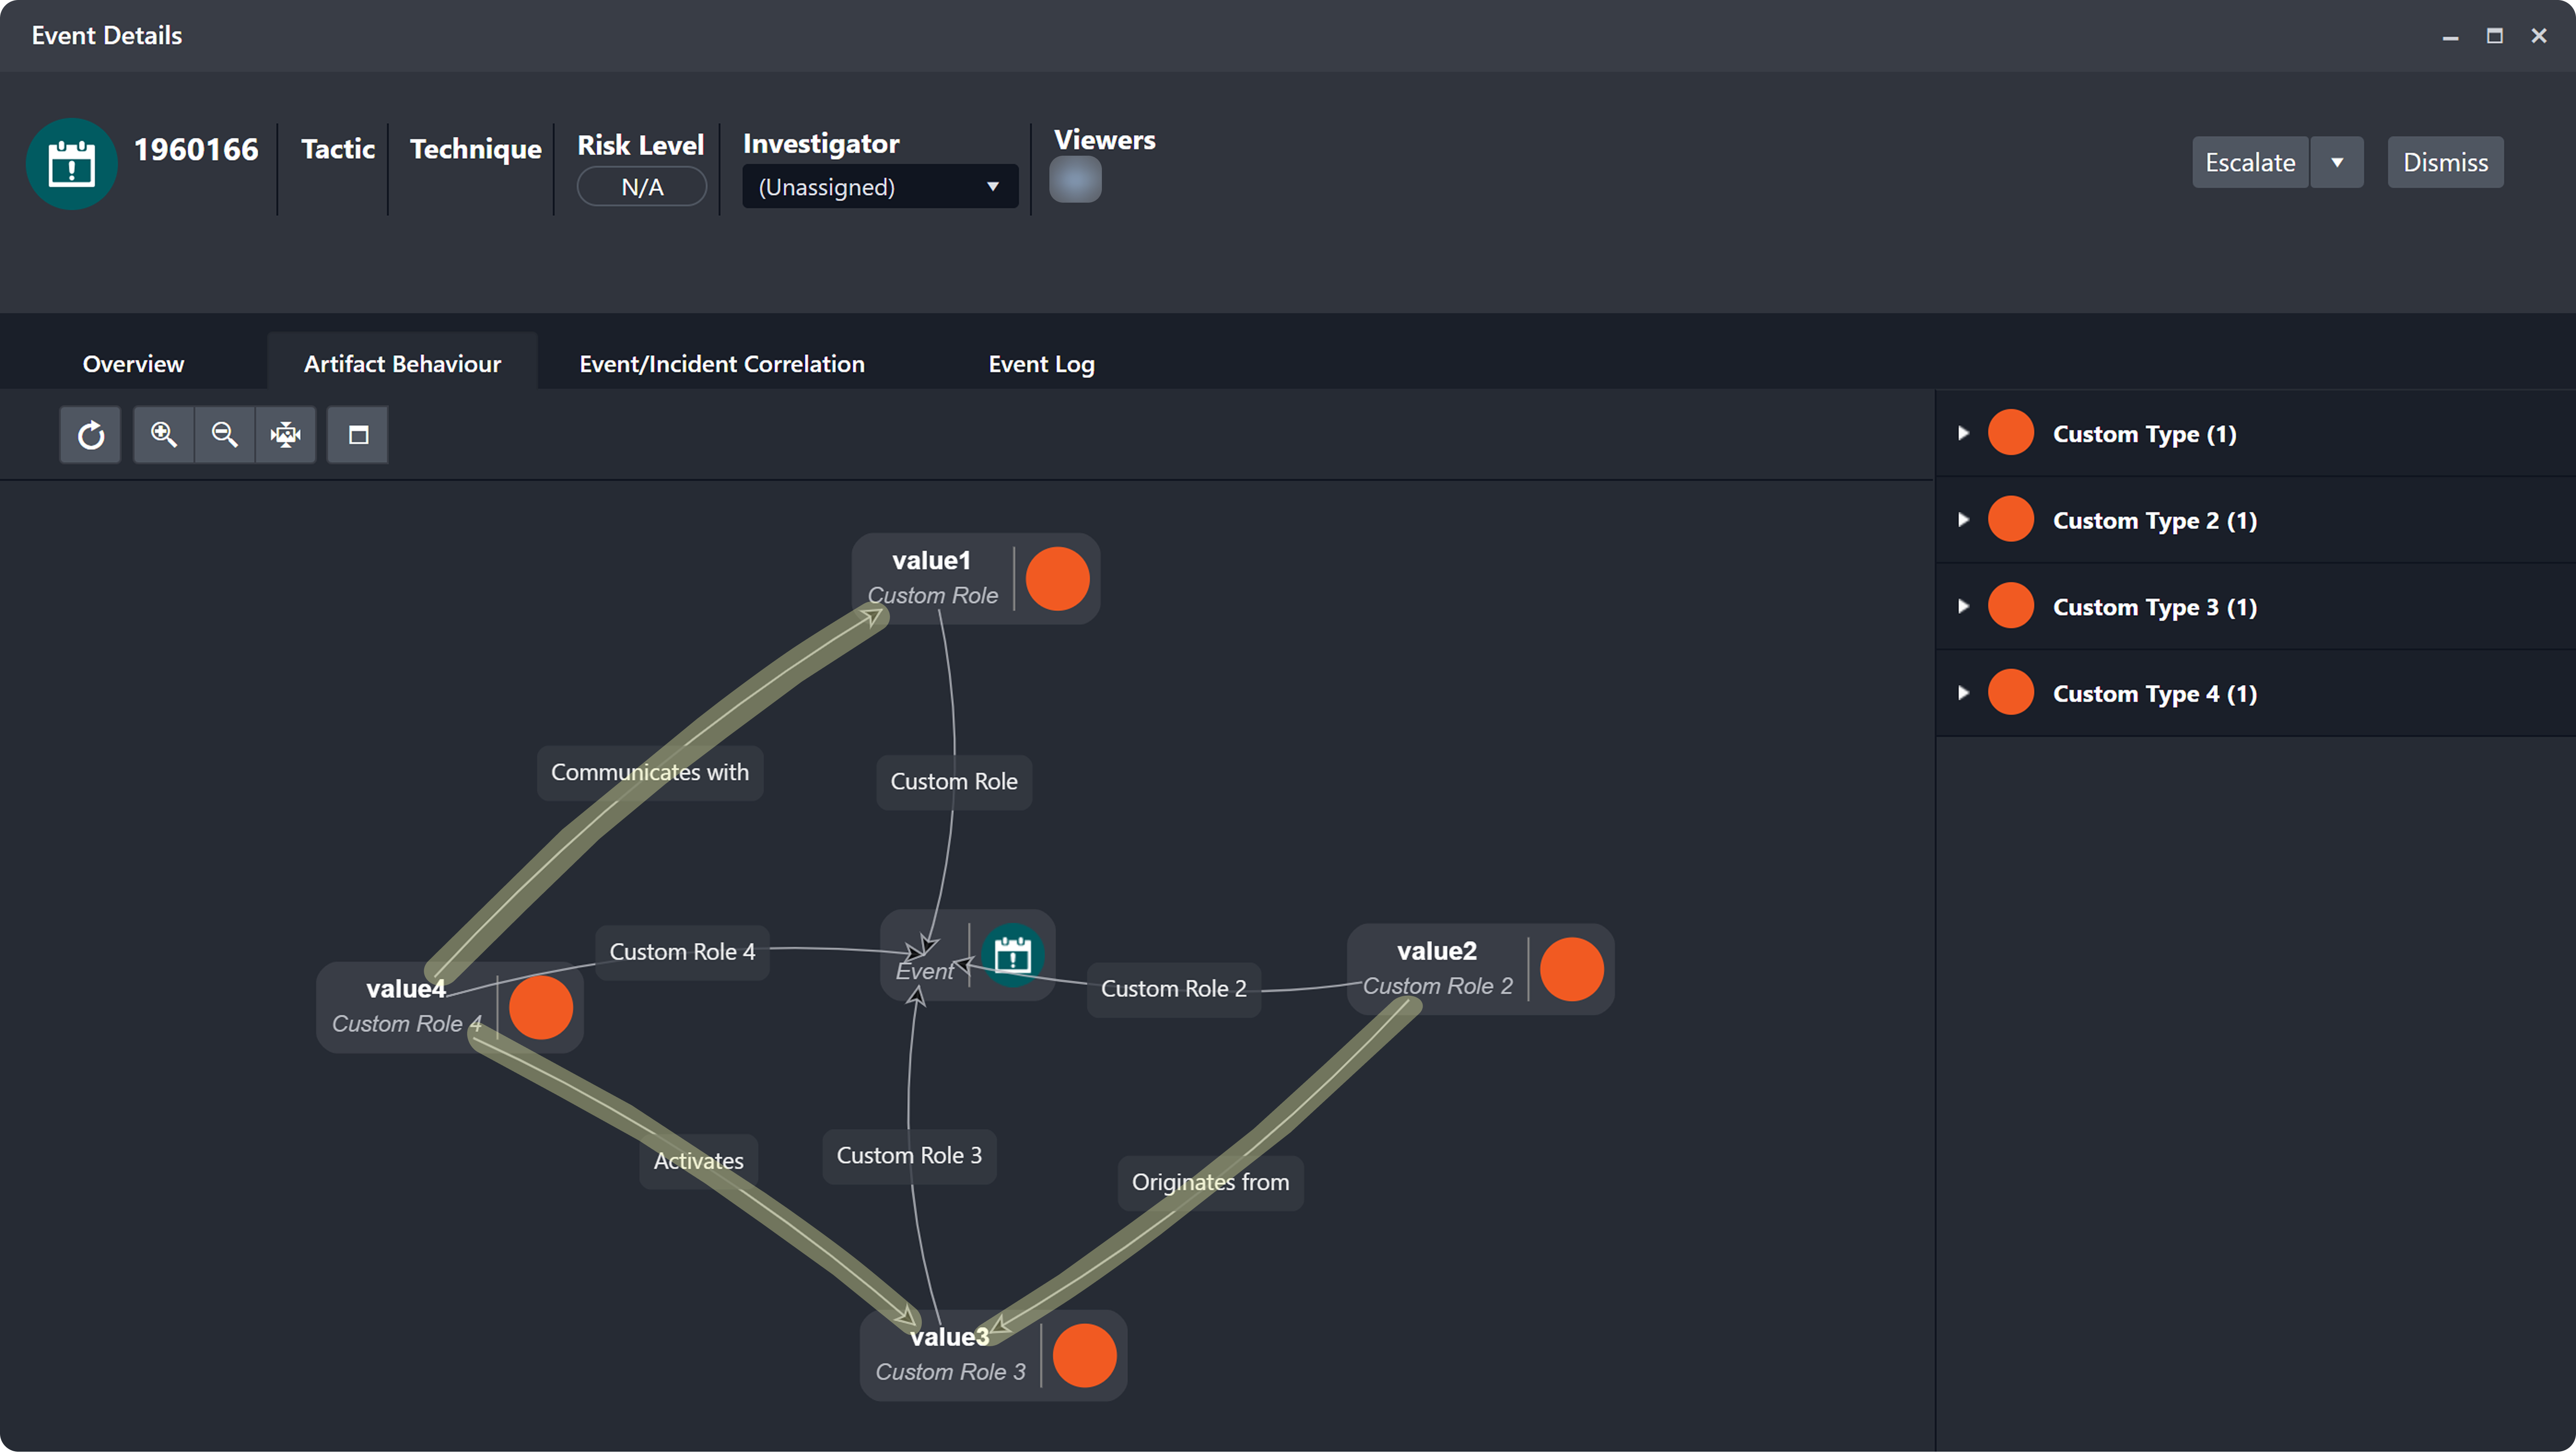
Task: Click the Communicates with edge label
Action: point(649,772)
